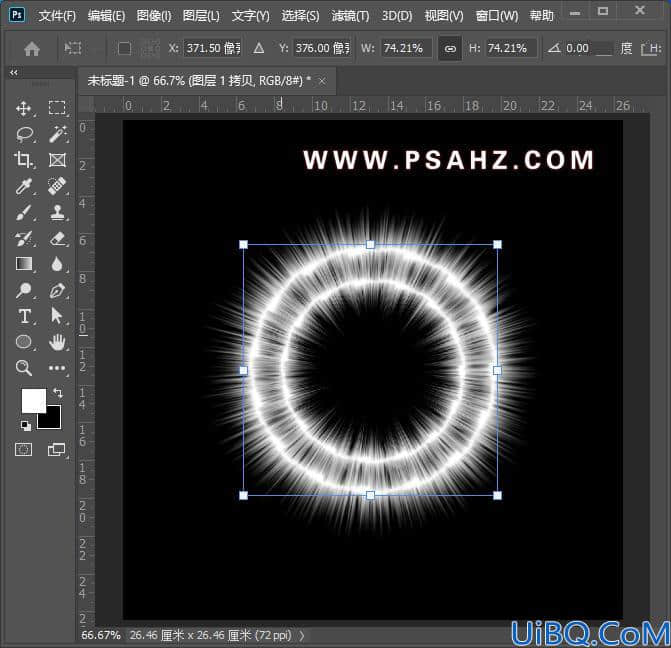
Task: Open the 图层(L) menu
Action: coord(201,16)
